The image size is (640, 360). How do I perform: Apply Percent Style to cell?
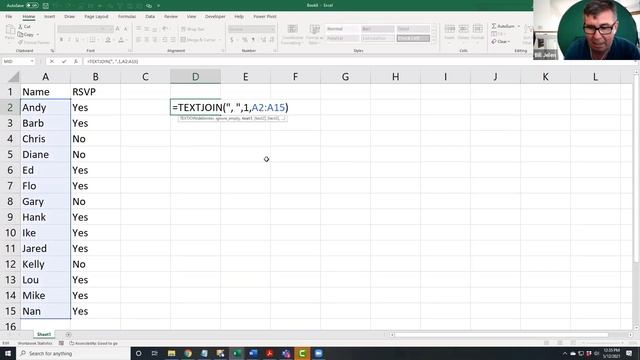(x=244, y=40)
